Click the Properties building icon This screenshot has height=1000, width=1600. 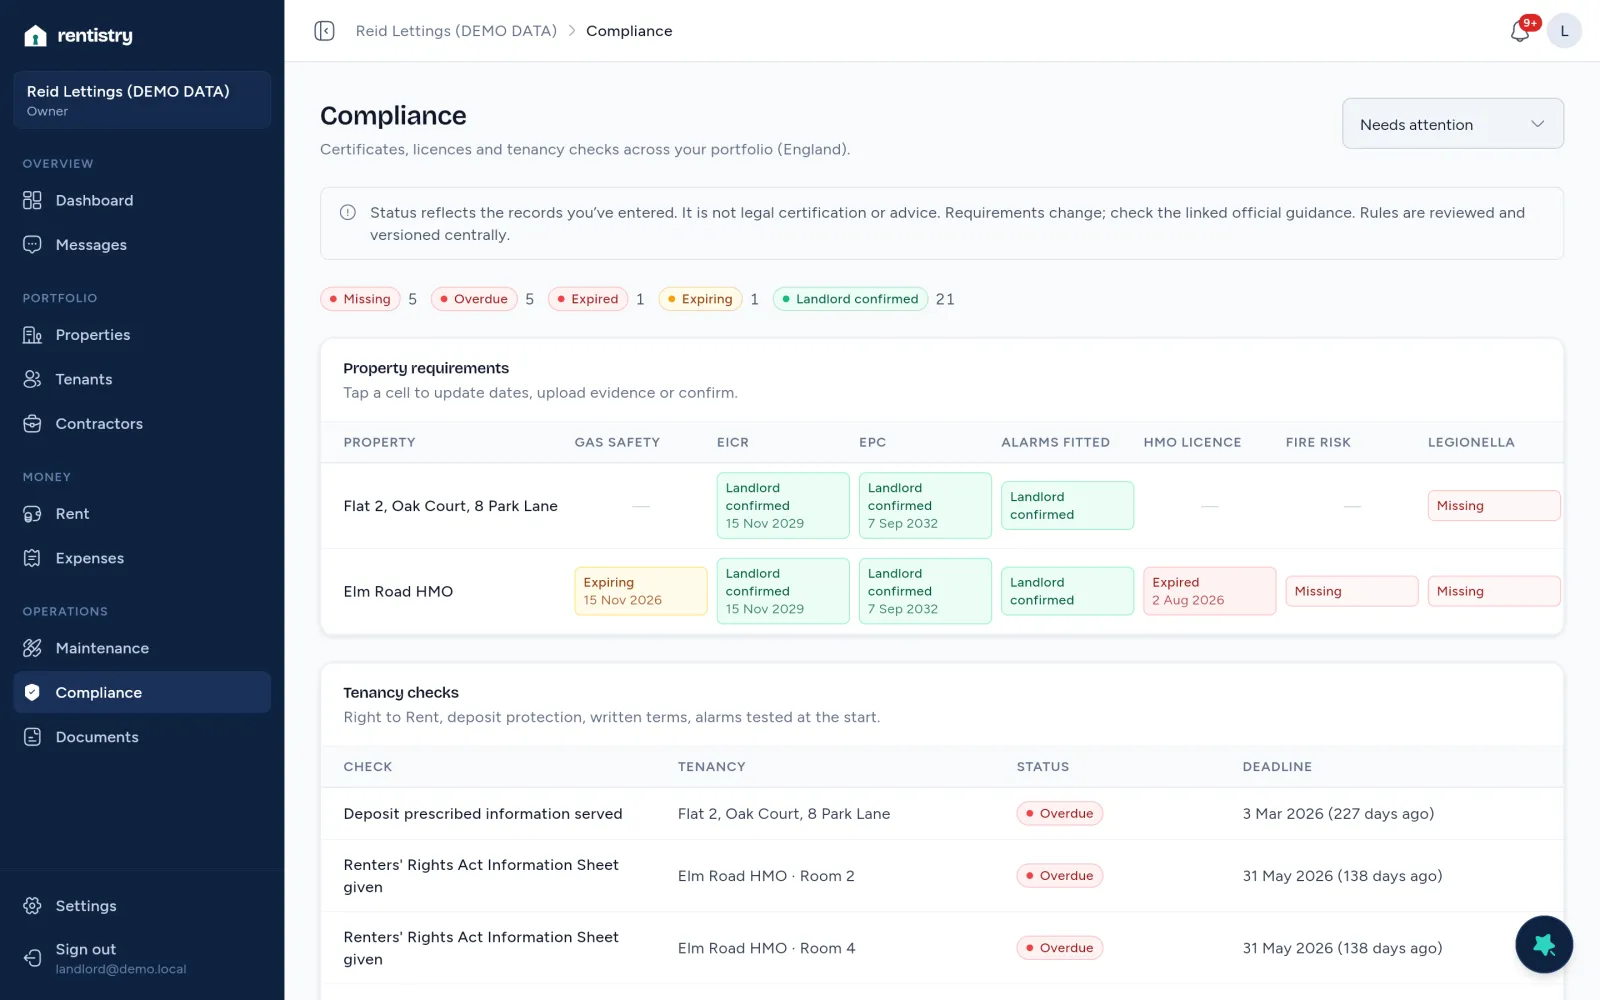tap(32, 335)
